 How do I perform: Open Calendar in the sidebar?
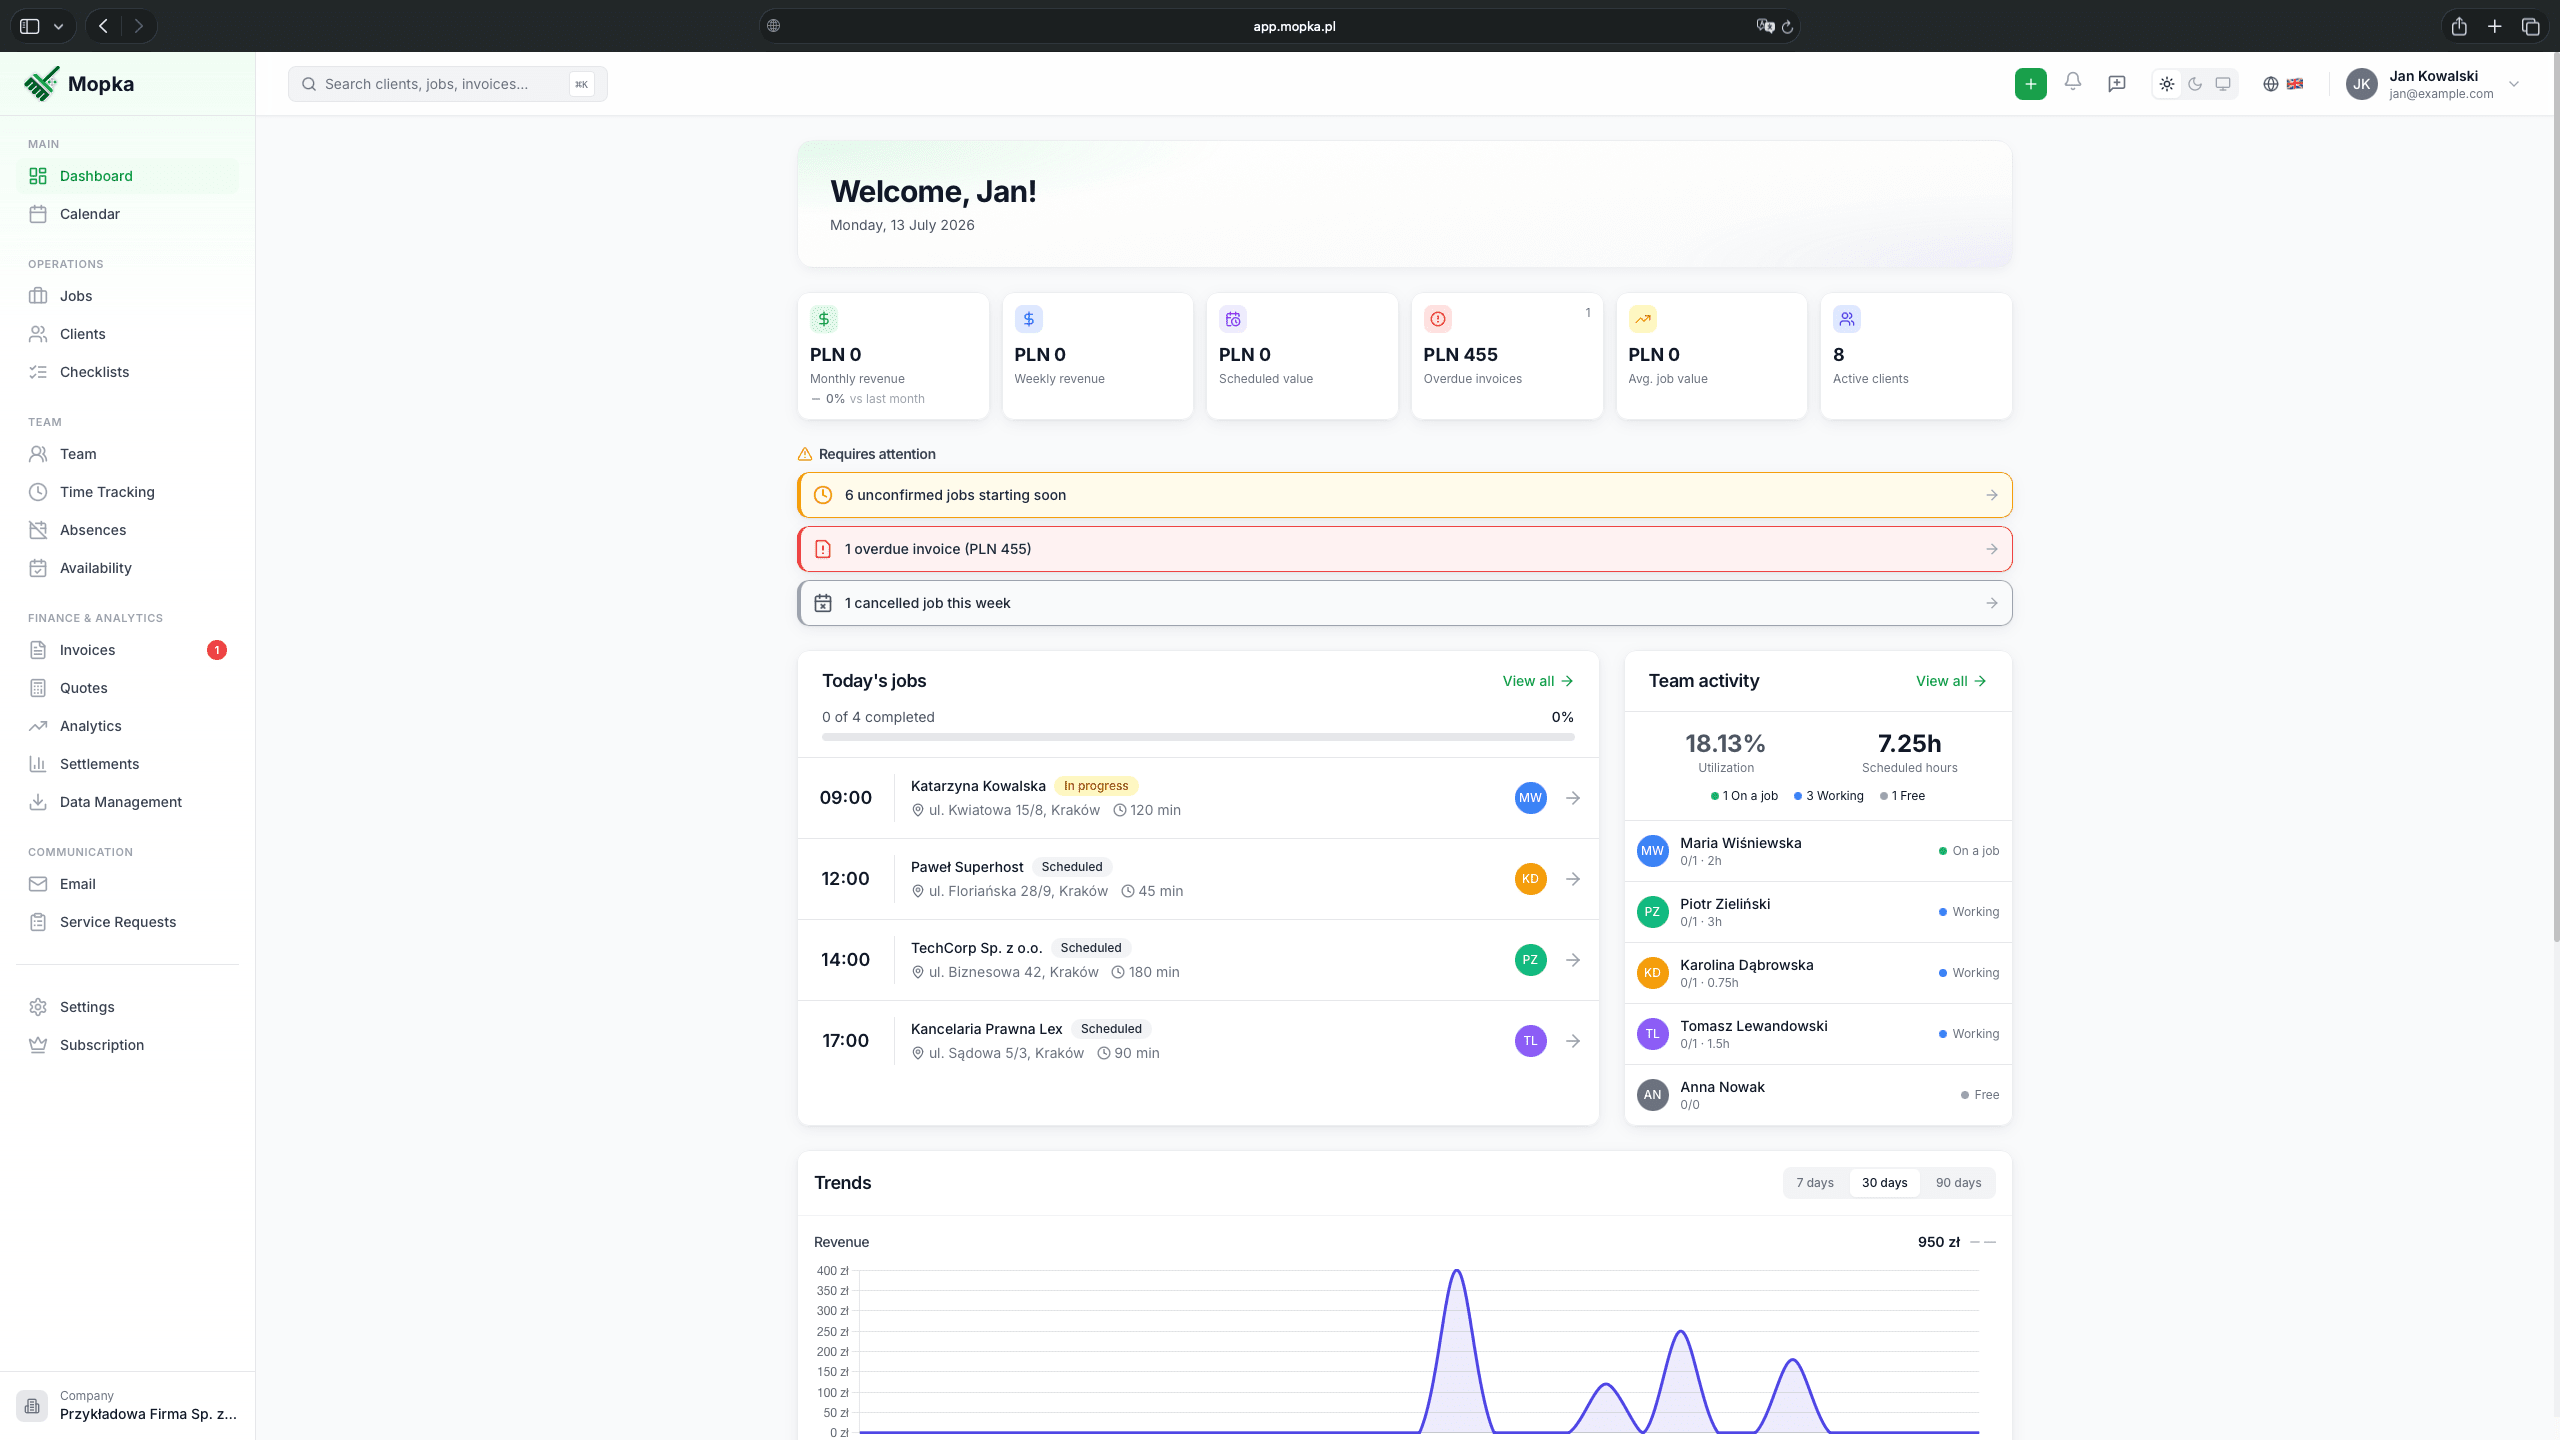tap(128, 214)
